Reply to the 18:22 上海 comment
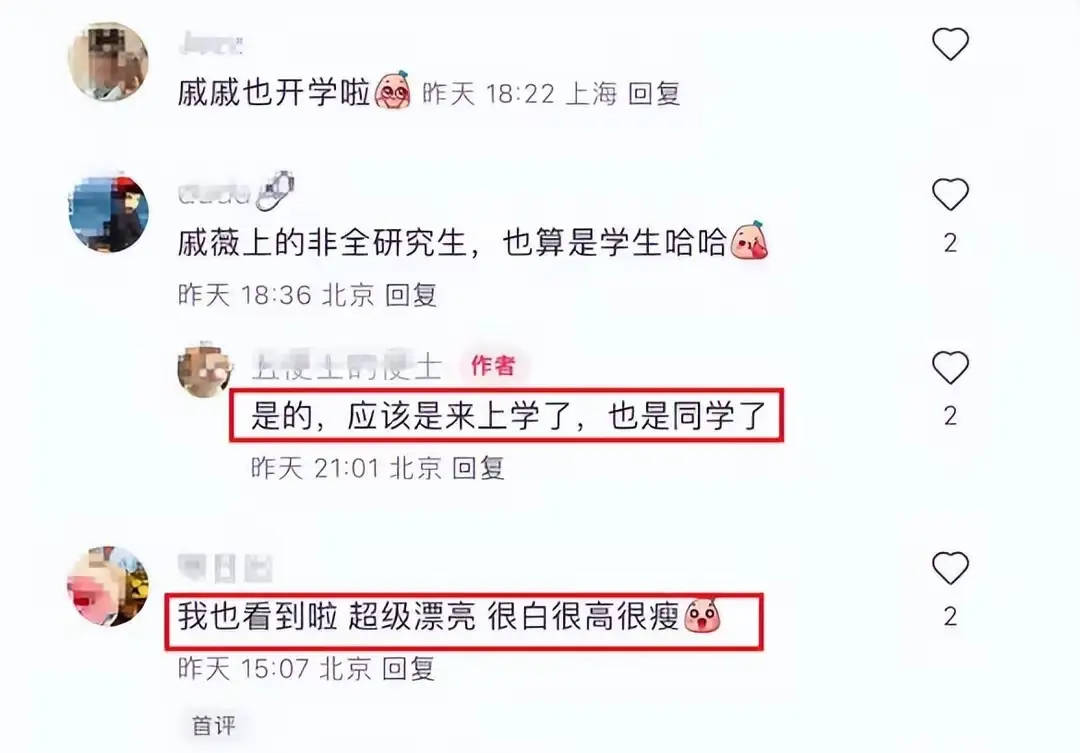The image size is (1080, 753). click(654, 93)
